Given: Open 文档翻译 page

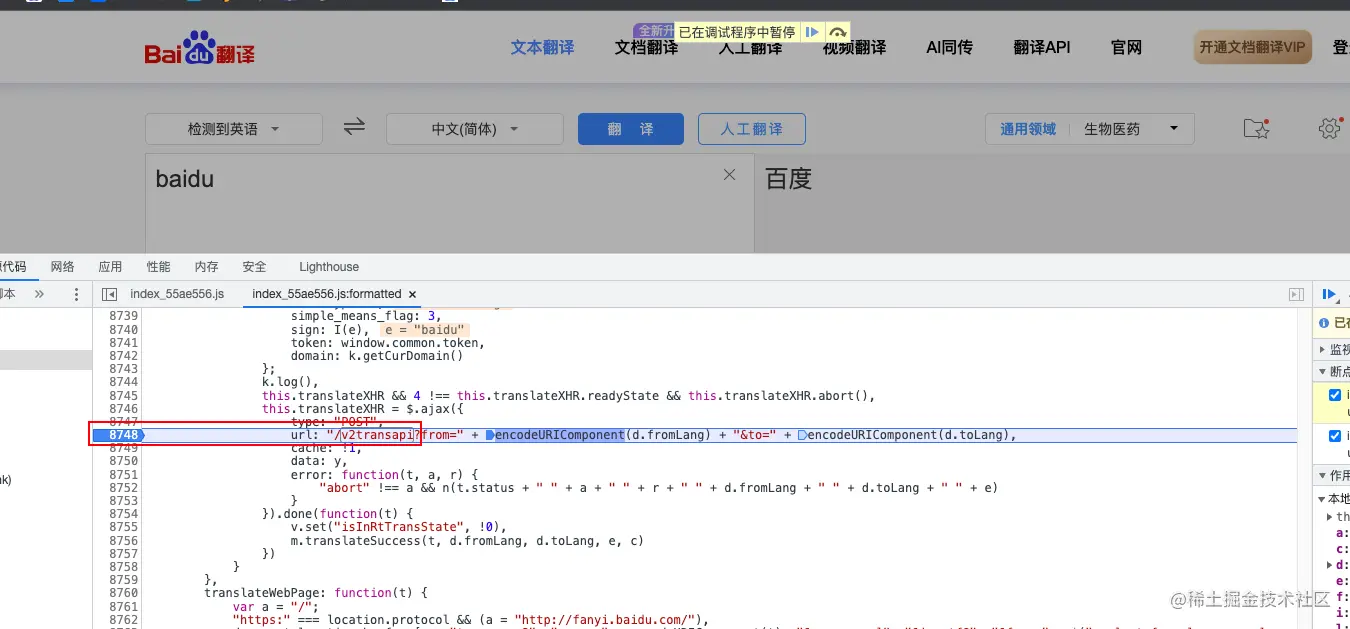Looking at the screenshot, I should pyautogui.click(x=646, y=47).
